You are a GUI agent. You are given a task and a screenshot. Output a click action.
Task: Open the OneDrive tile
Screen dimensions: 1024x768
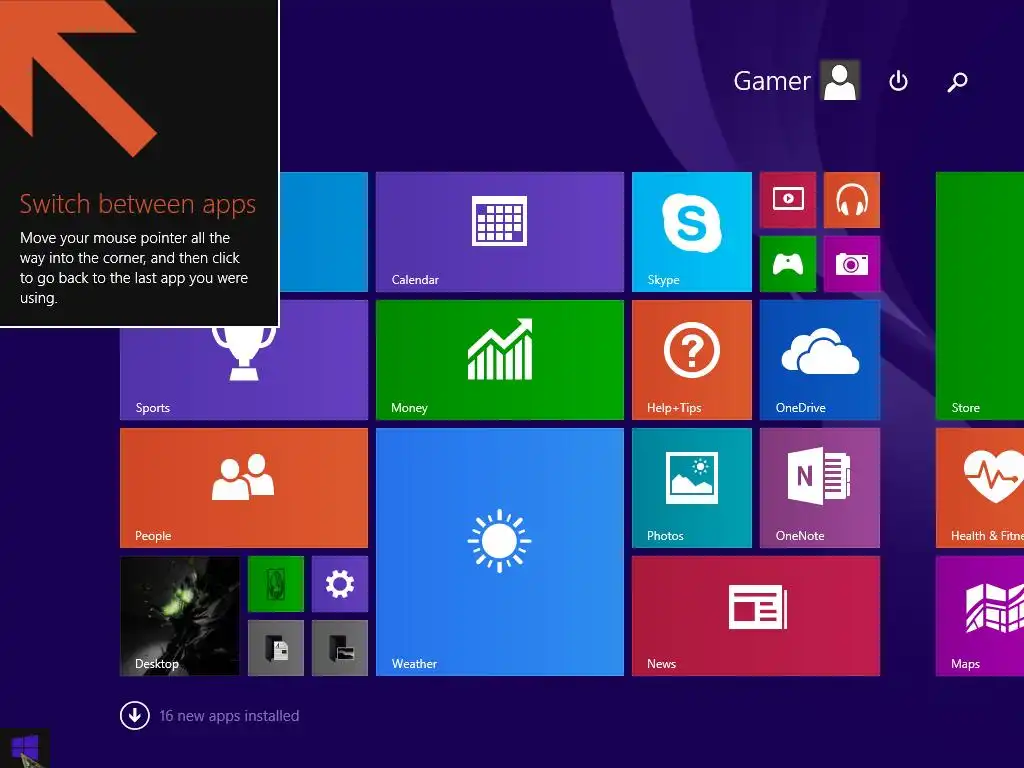point(820,360)
